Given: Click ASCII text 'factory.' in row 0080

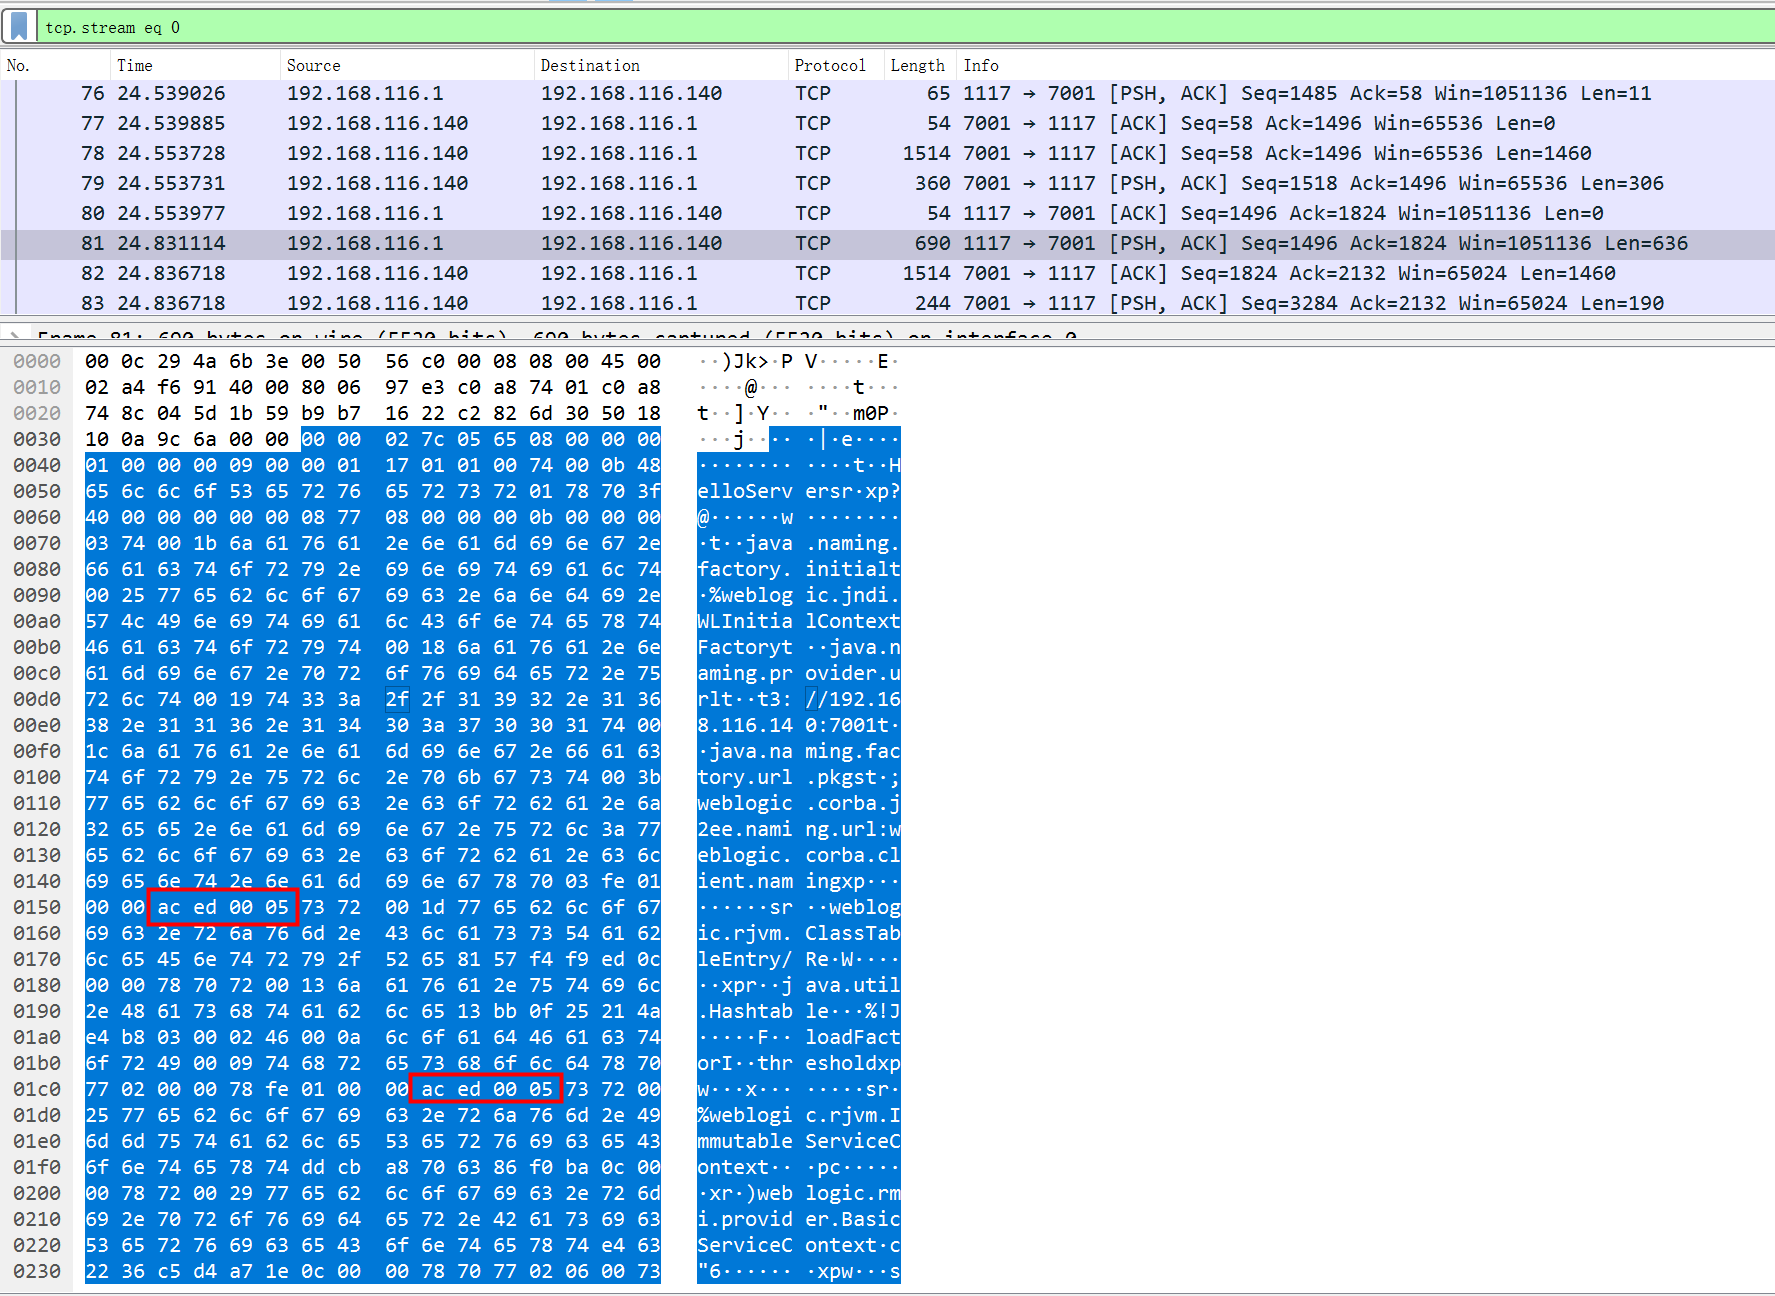Looking at the screenshot, I should tap(745, 569).
